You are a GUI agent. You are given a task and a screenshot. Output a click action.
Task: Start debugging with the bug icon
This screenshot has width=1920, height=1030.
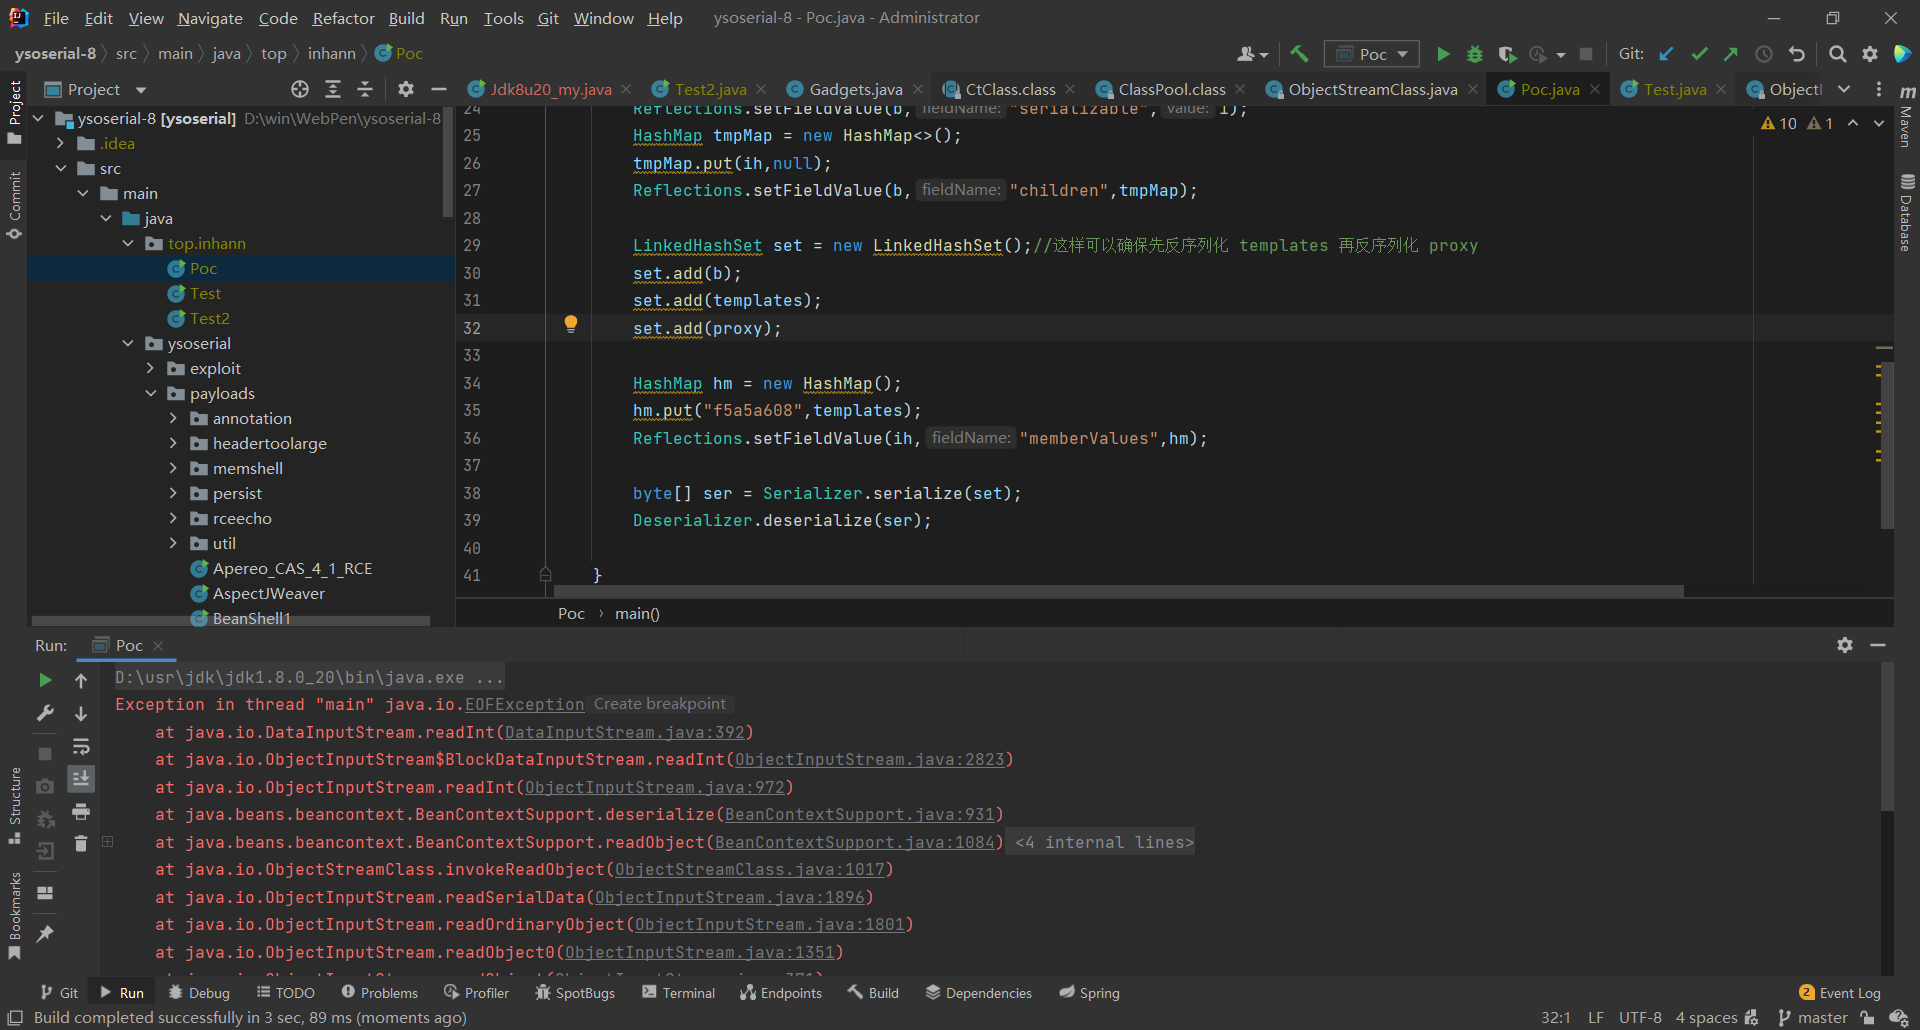tap(1475, 54)
